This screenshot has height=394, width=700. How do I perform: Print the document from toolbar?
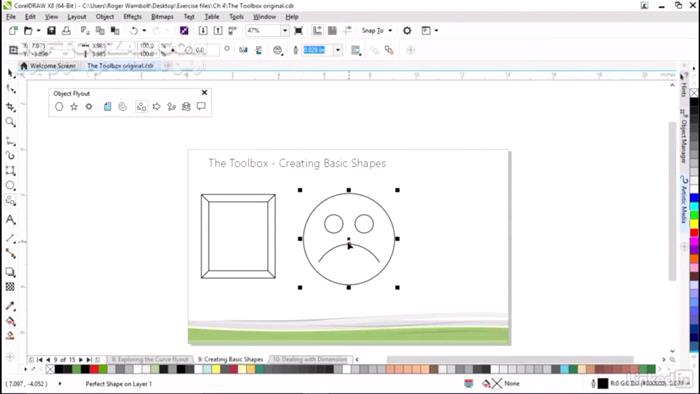coord(67,30)
